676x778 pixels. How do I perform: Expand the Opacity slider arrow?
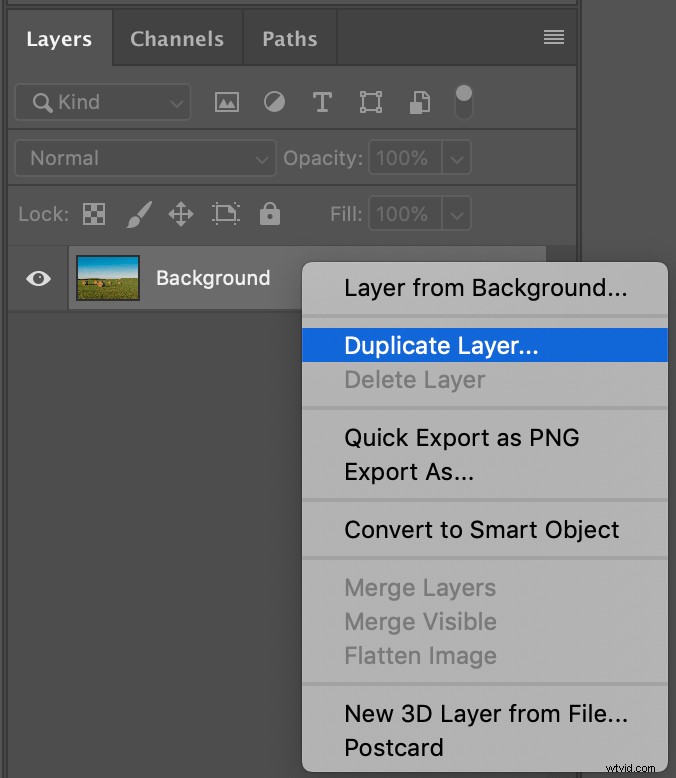457,158
